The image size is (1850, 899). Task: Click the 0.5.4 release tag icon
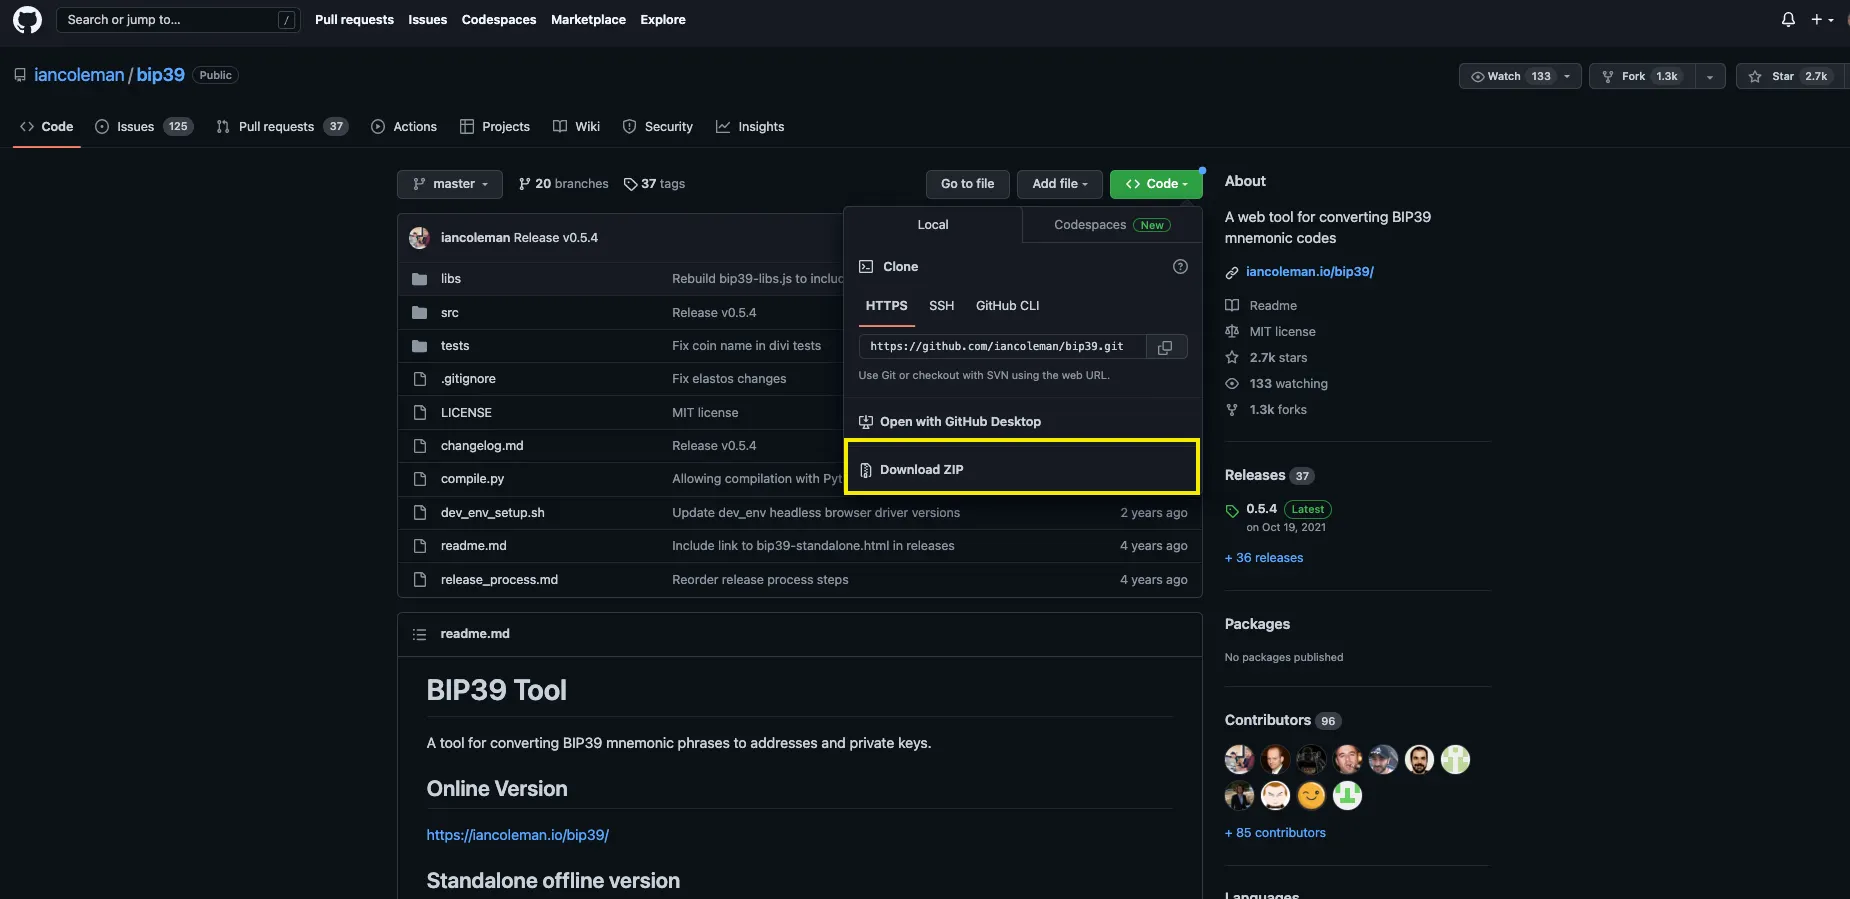1232,511
